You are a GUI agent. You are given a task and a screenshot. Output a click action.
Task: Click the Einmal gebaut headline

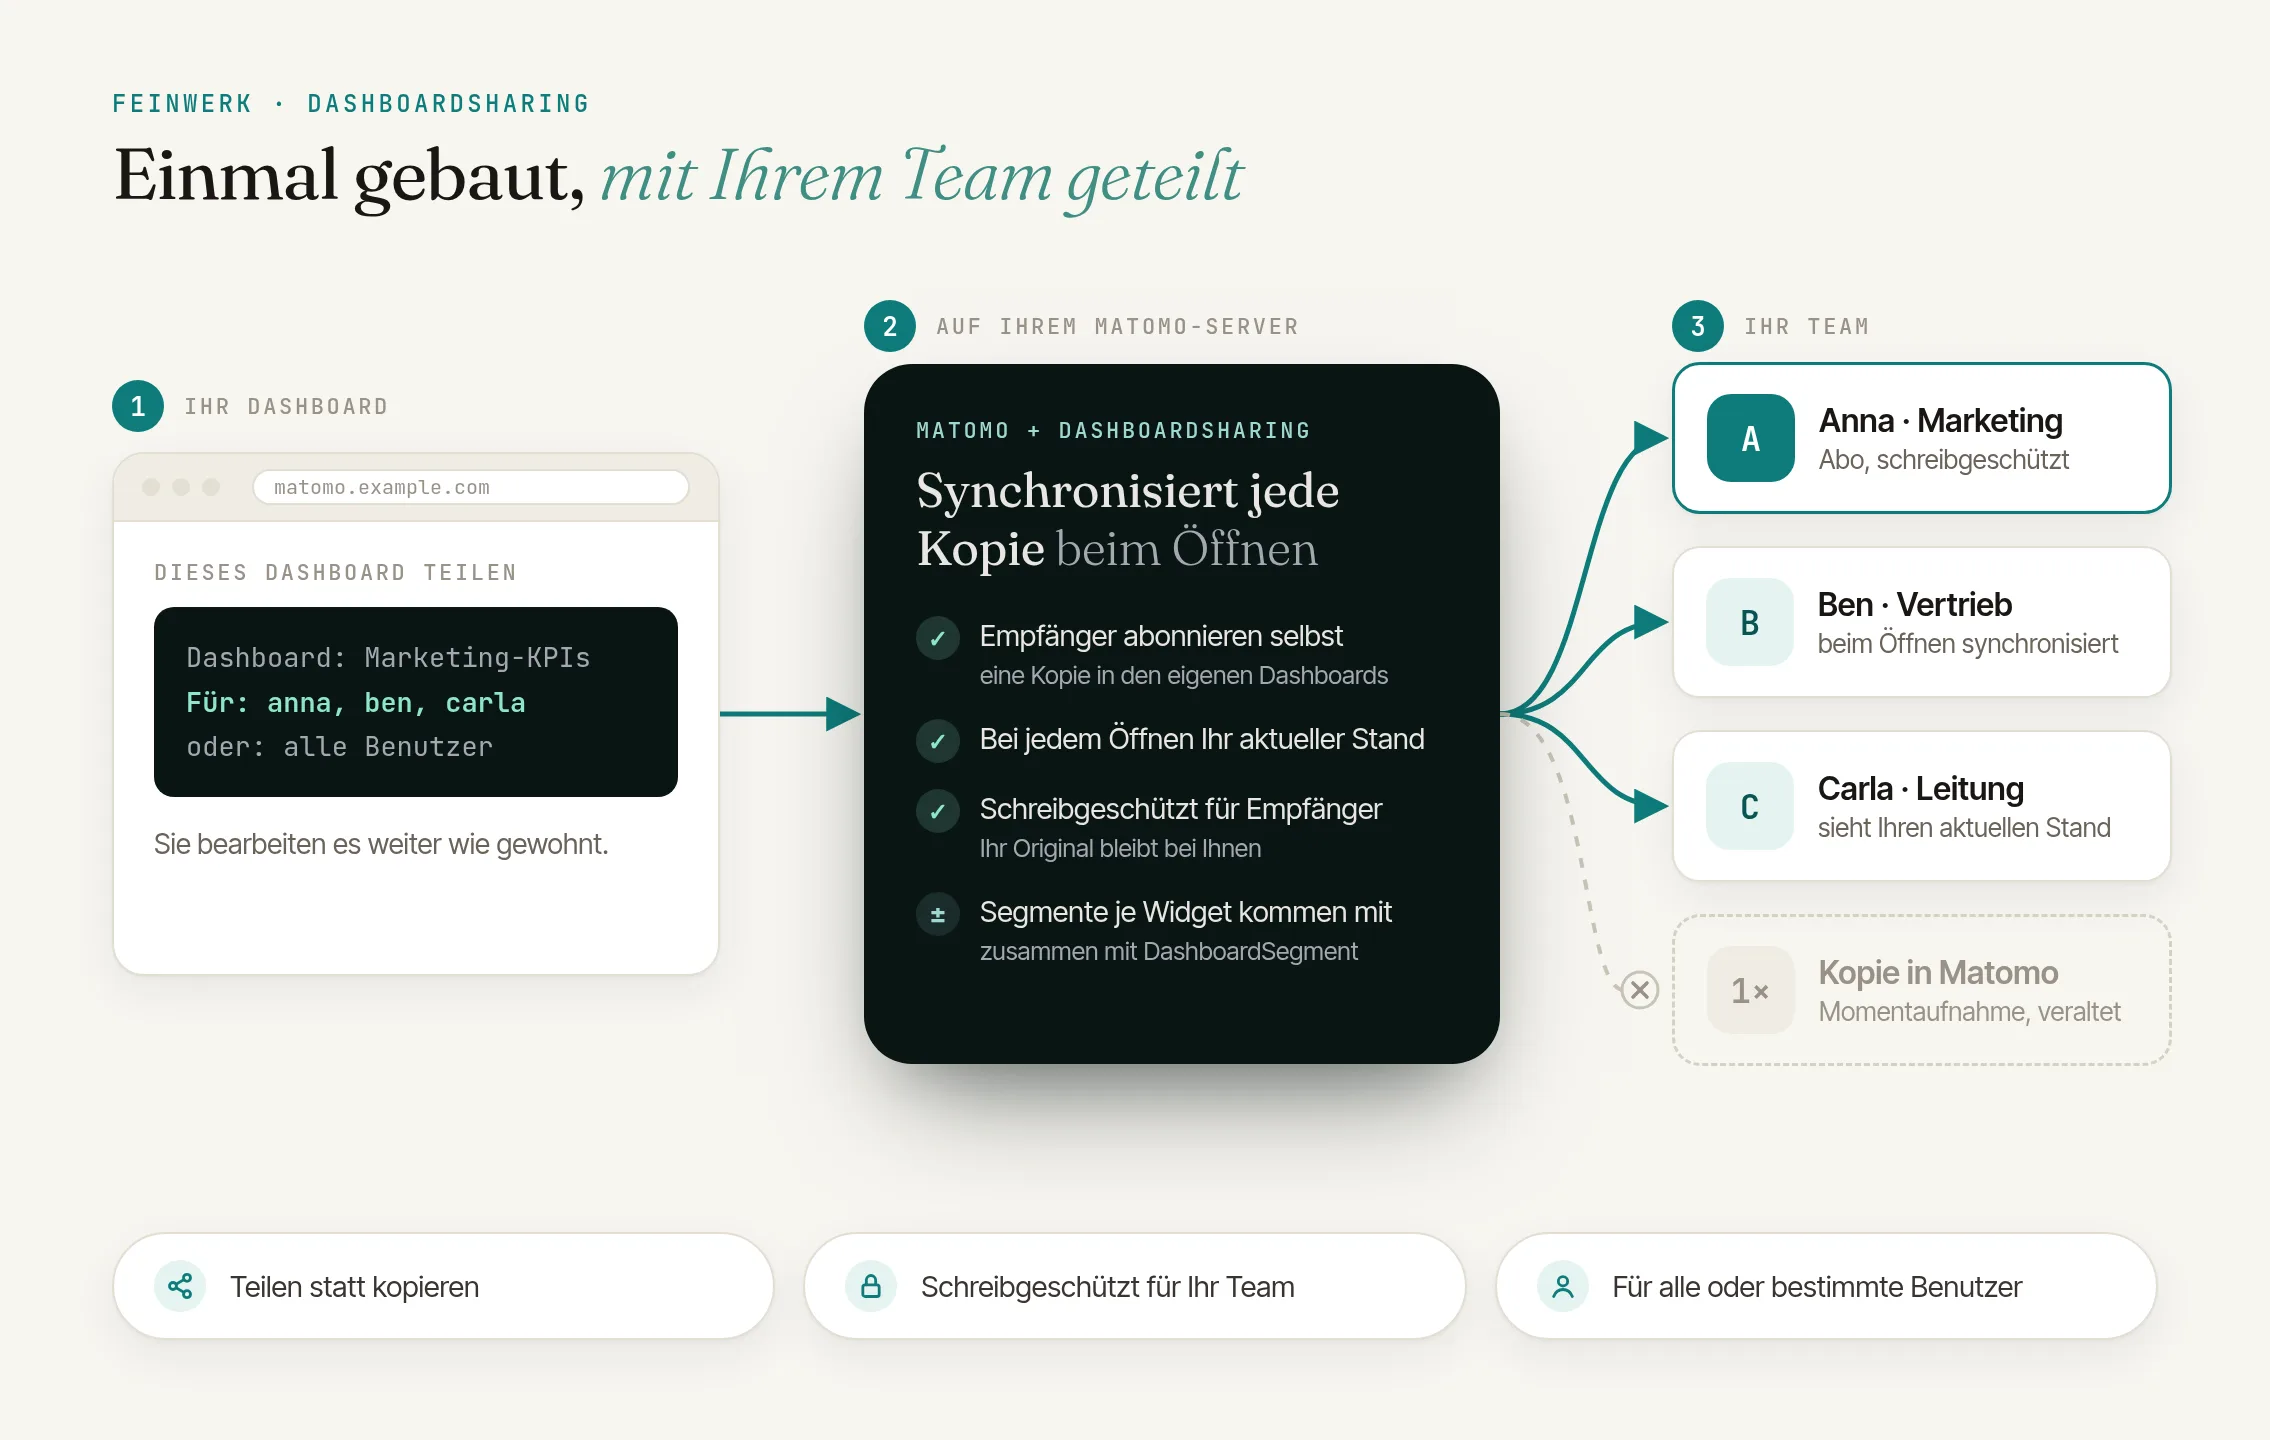pos(678,177)
